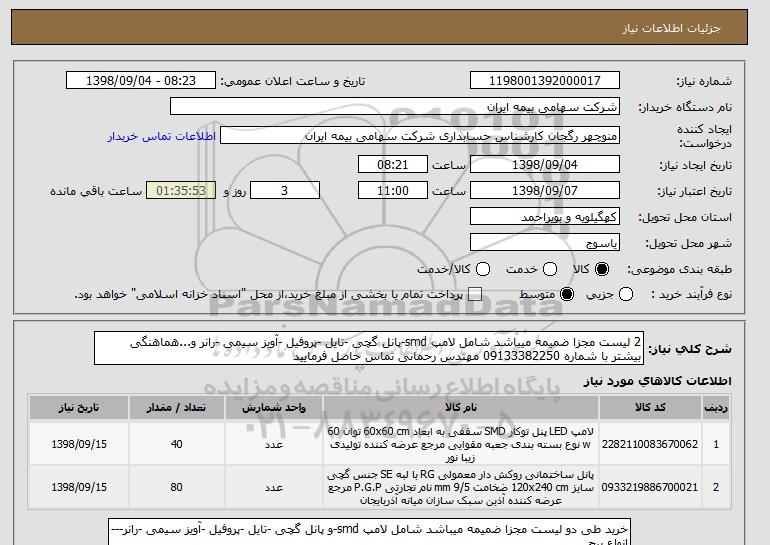
Task: Click the buyer organization name field
Action: [395, 107]
